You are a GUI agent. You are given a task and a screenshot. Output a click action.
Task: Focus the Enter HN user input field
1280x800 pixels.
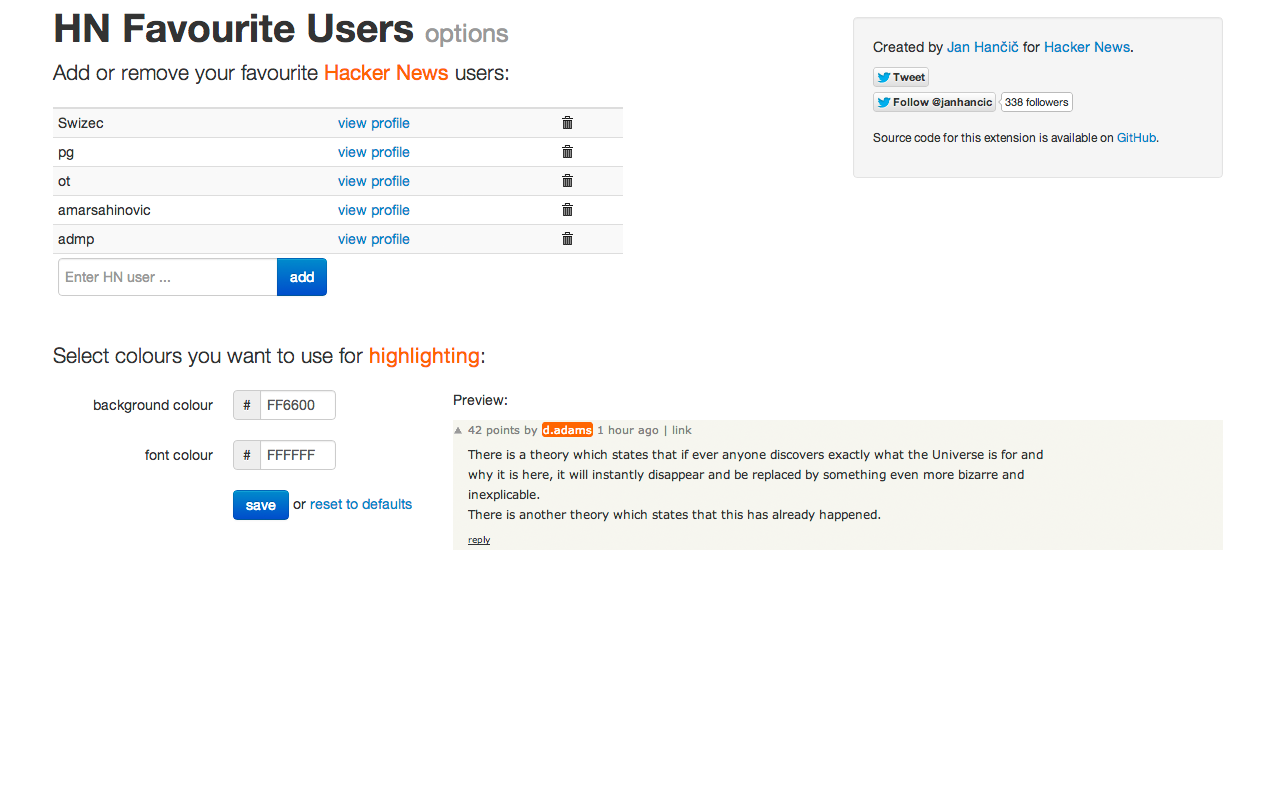pos(168,277)
